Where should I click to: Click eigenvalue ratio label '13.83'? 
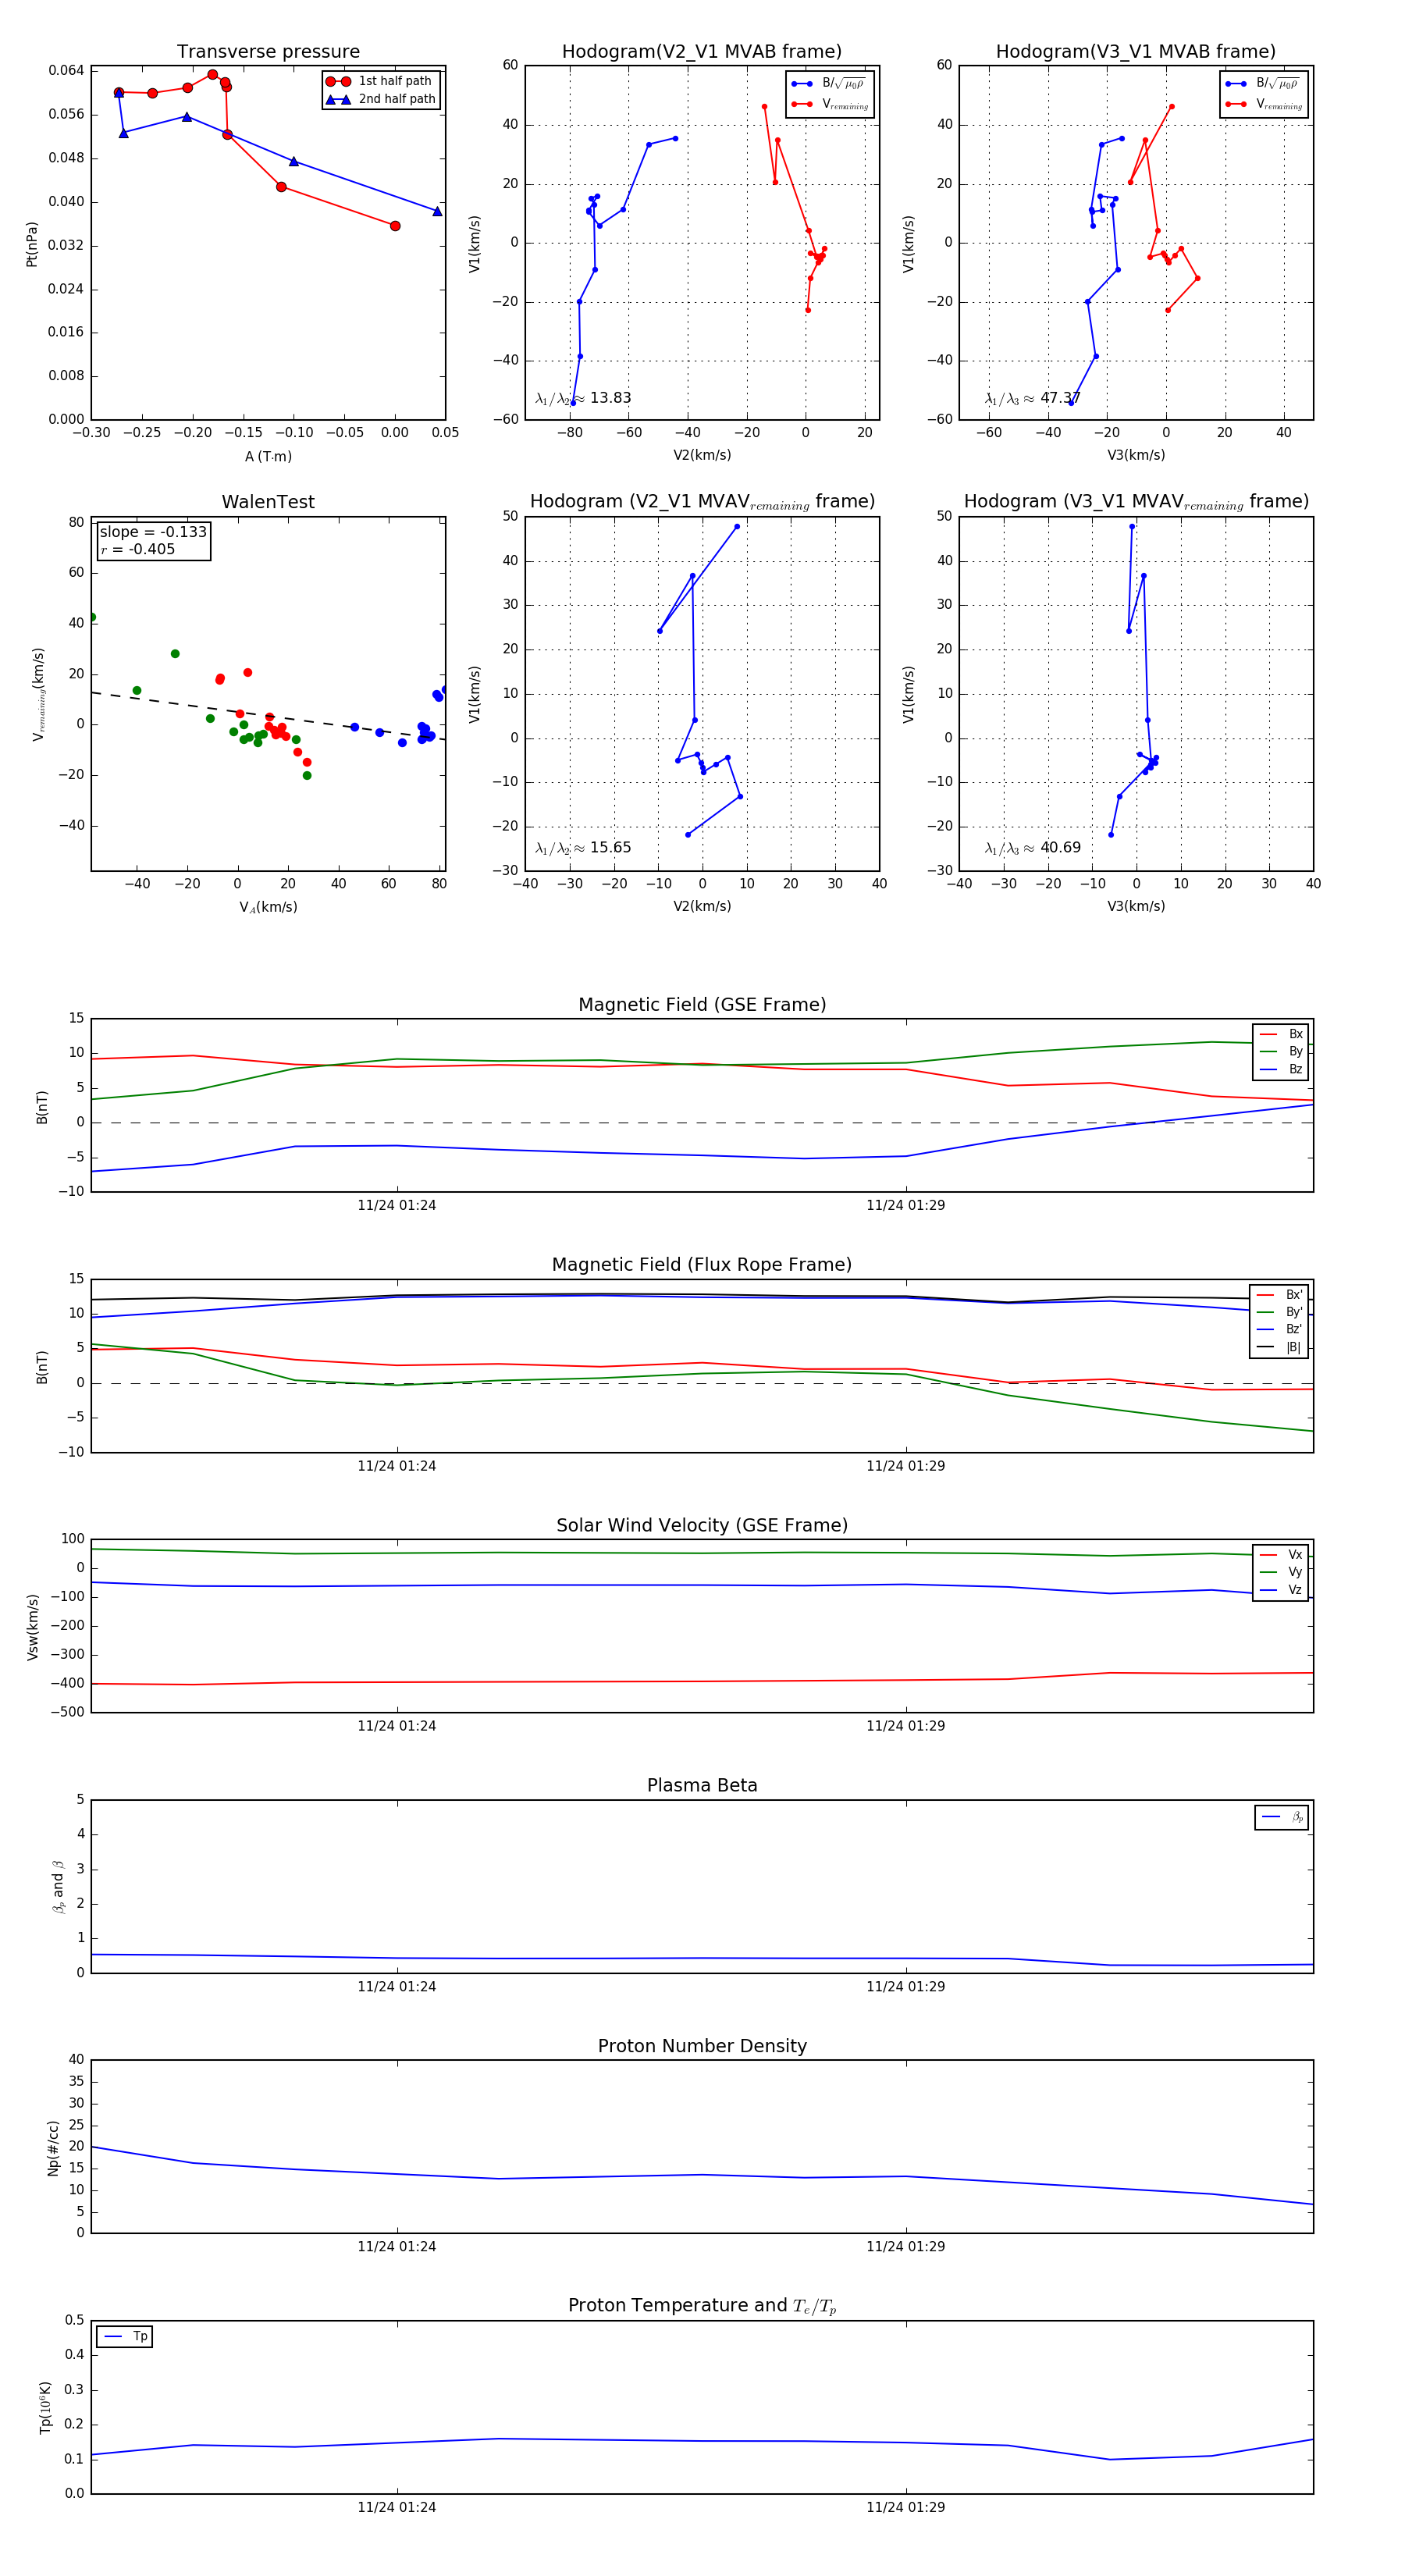tap(583, 398)
